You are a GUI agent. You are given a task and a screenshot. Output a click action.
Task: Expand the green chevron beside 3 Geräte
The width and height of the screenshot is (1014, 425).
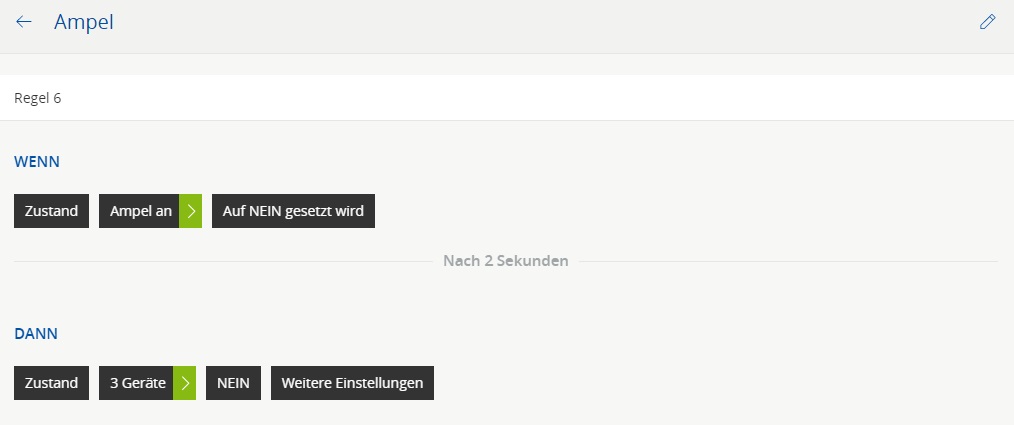coord(185,383)
